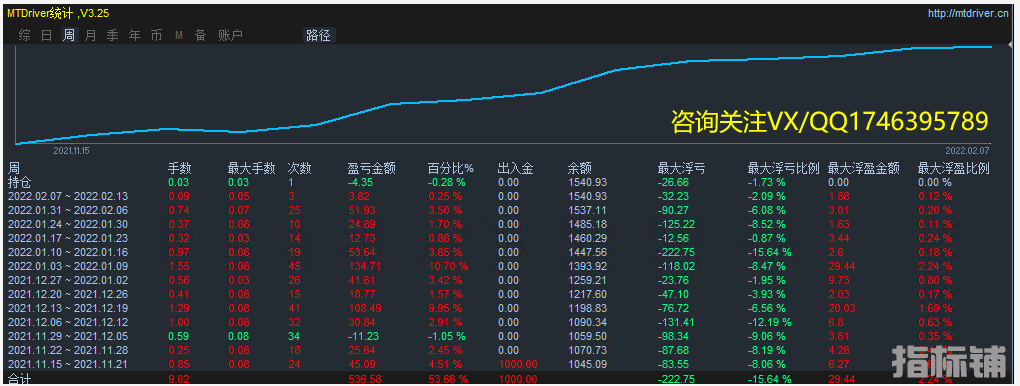The image size is (1020, 386).
Task: Click the 路径 path button
Action: pyautogui.click(x=318, y=36)
